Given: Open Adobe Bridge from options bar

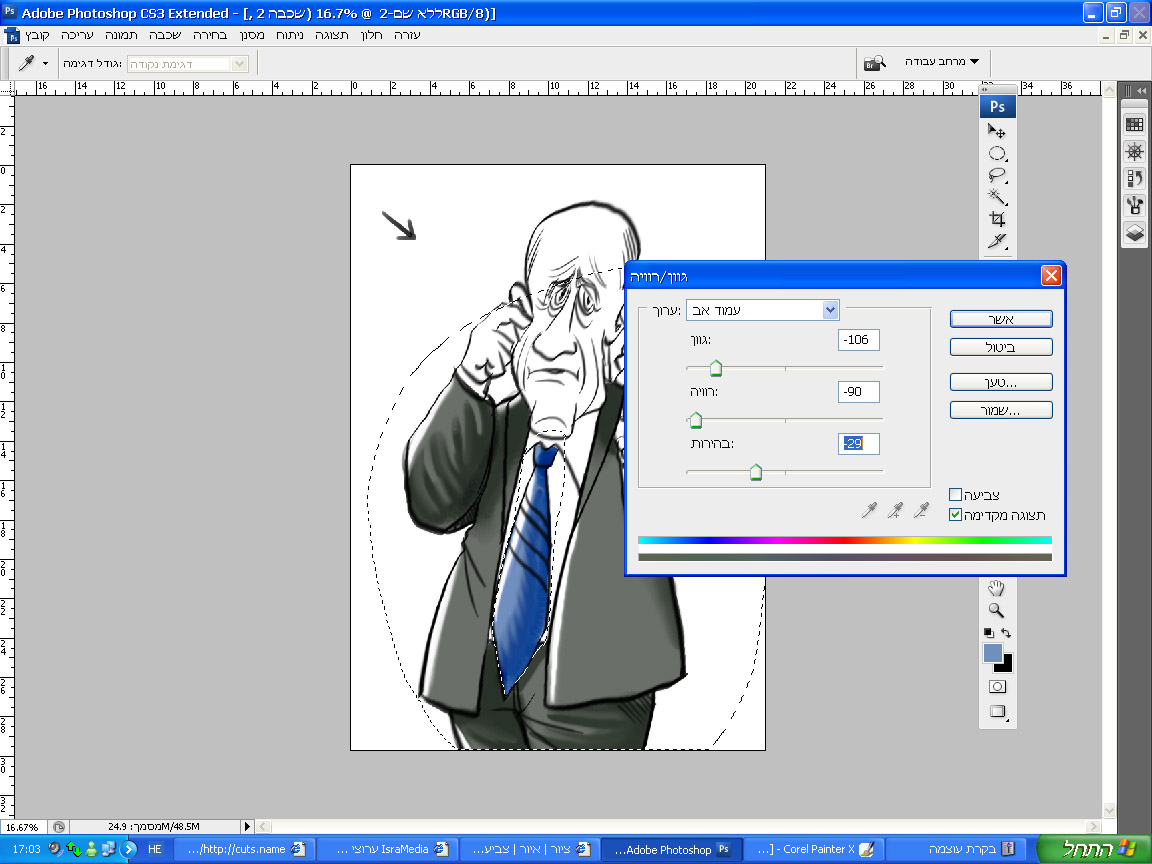Looking at the screenshot, I should 874,63.
